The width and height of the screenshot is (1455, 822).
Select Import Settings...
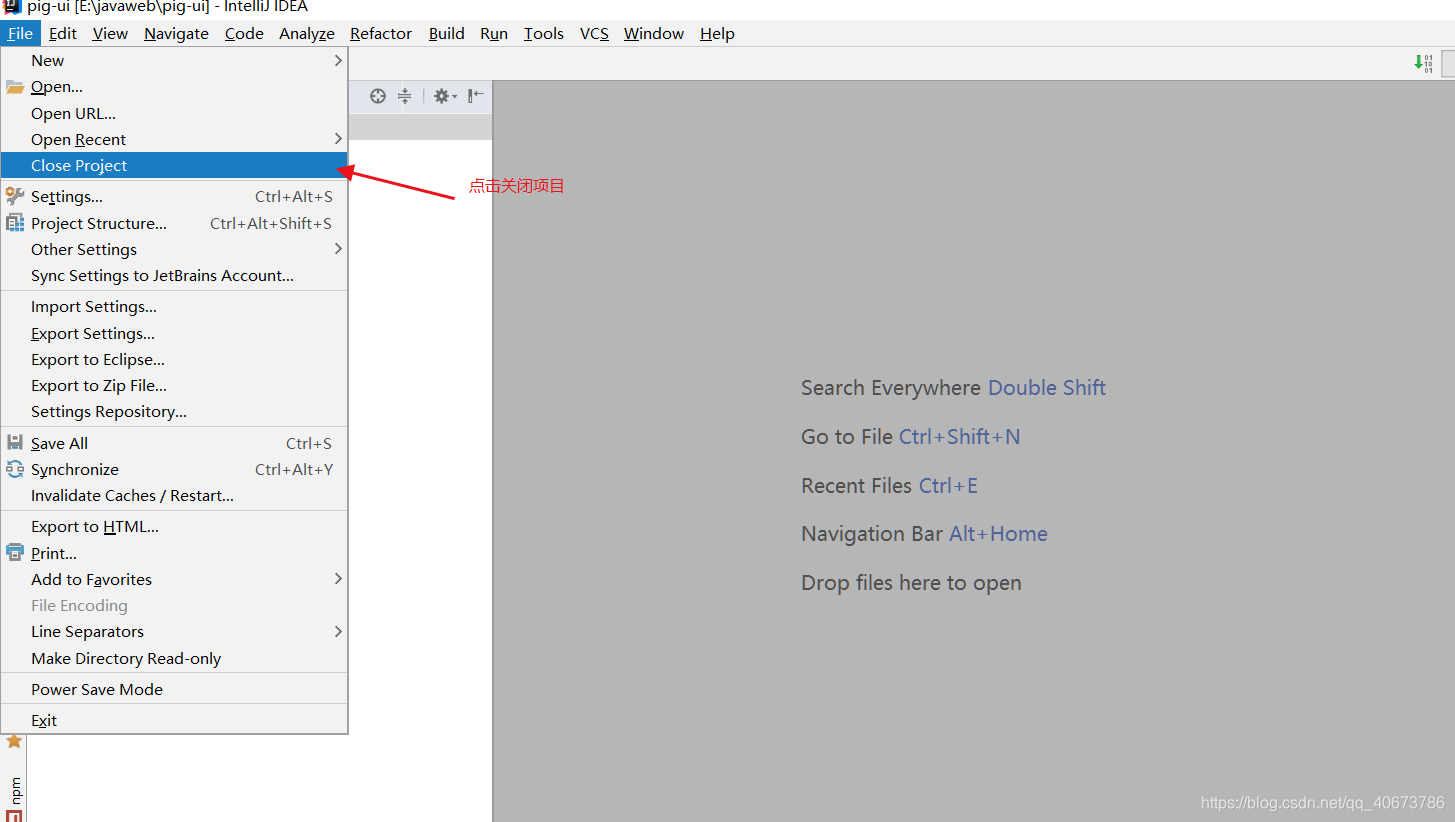(x=174, y=306)
